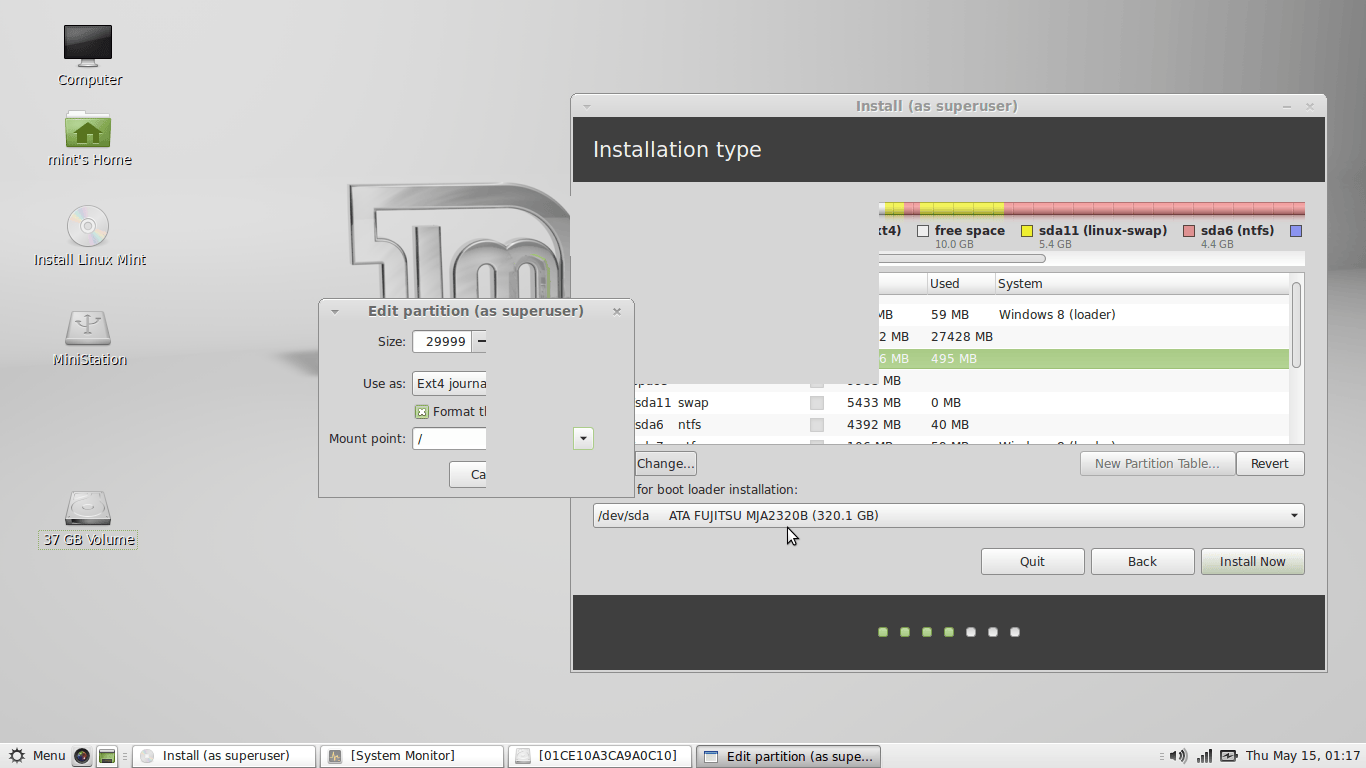
Task: Click the Install Now button
Action: pos(1252,562)
